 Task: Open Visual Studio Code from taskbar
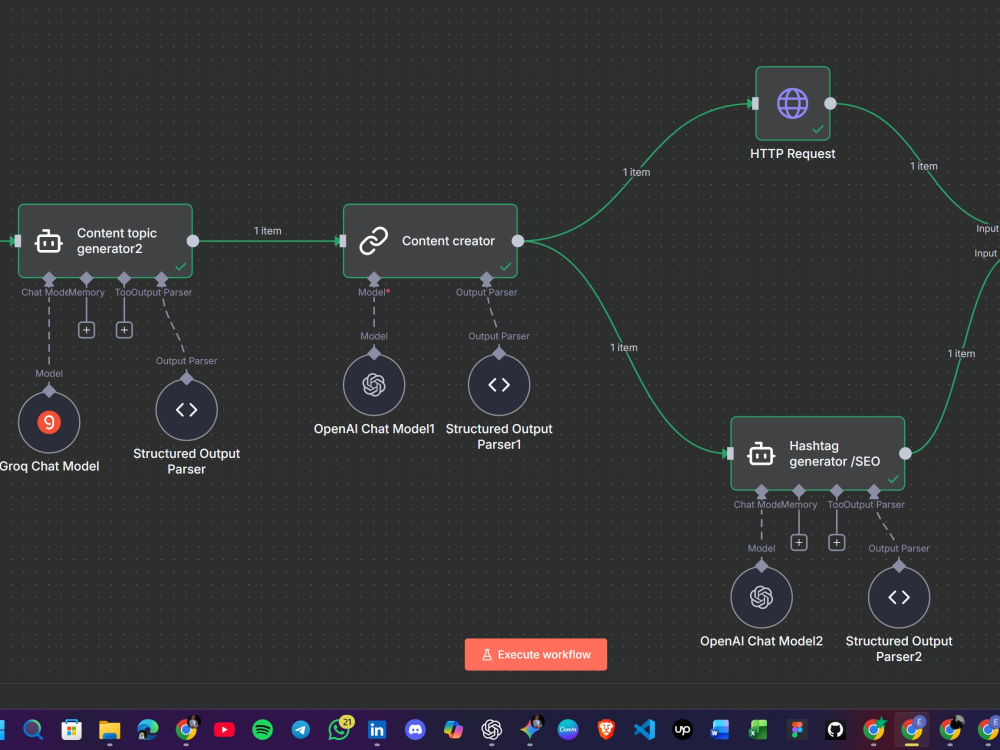tap(644, 729)
